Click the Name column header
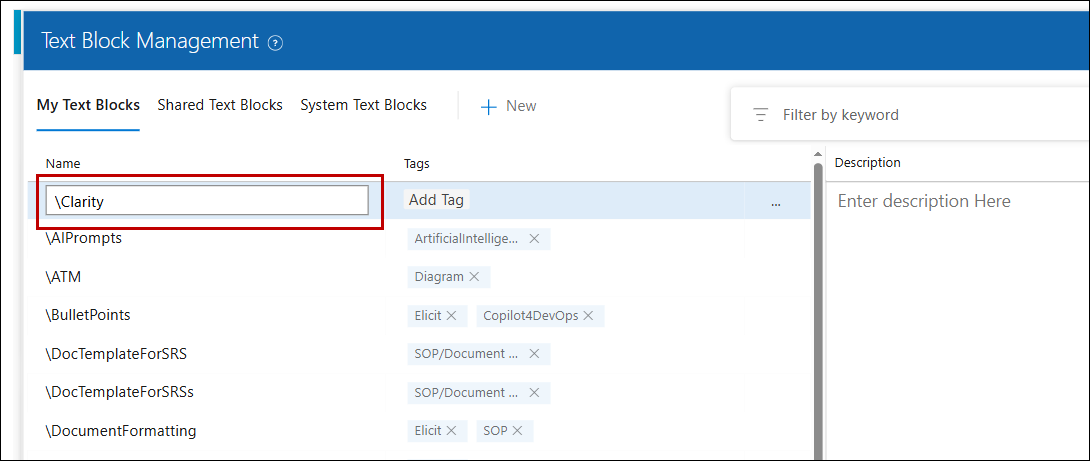This screenshot has width=1090, height=461. [63, 164]
